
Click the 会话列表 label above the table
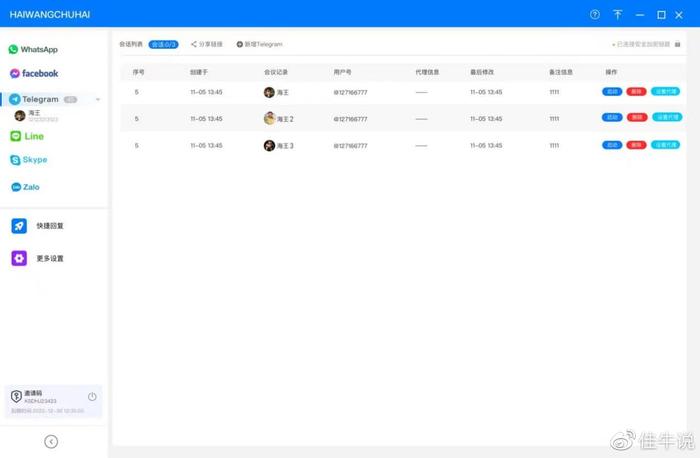point(131,44)
